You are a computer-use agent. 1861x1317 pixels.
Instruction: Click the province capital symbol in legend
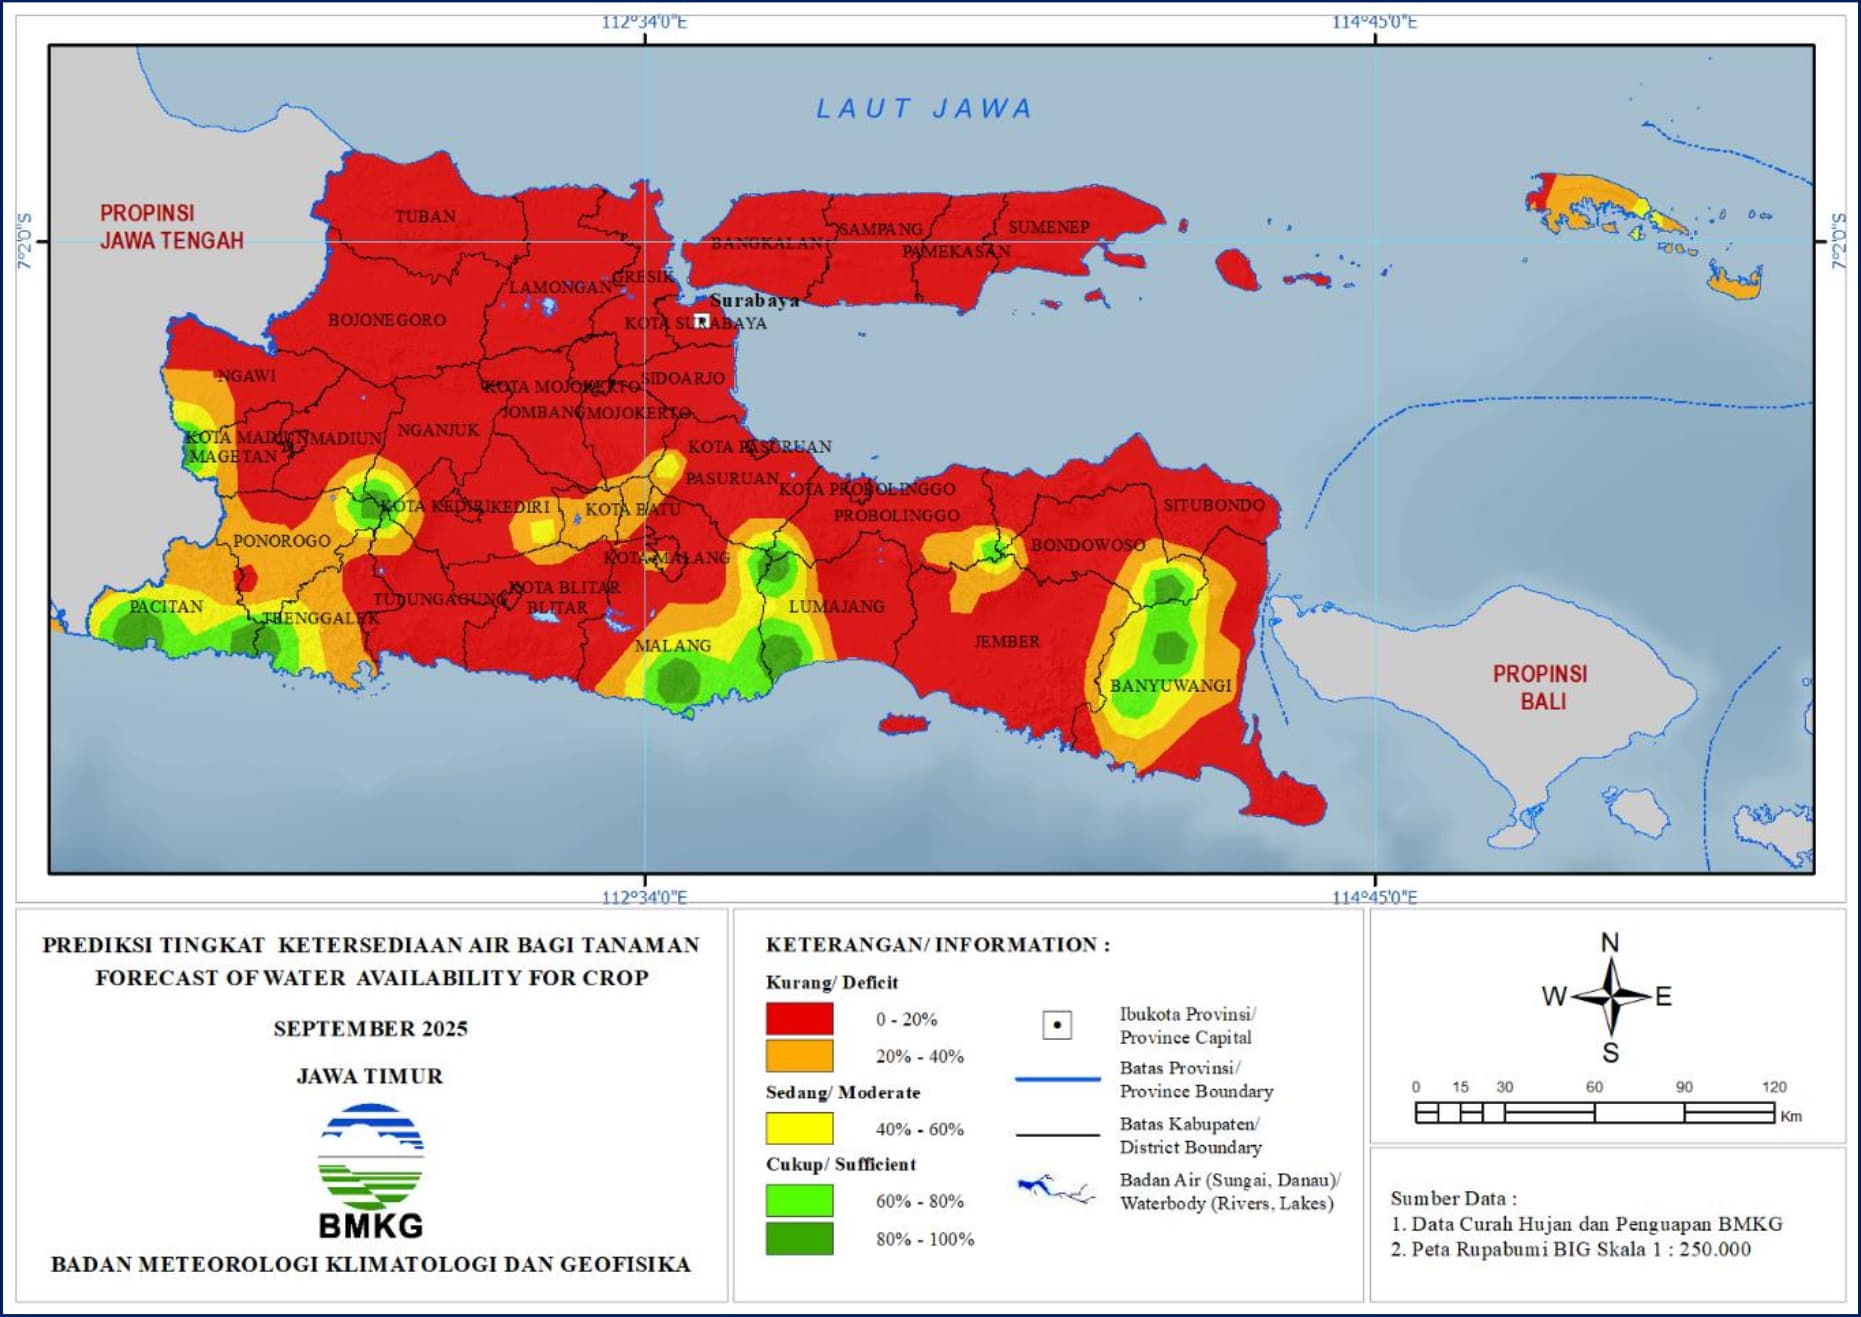click(x=1057, y=1025)
